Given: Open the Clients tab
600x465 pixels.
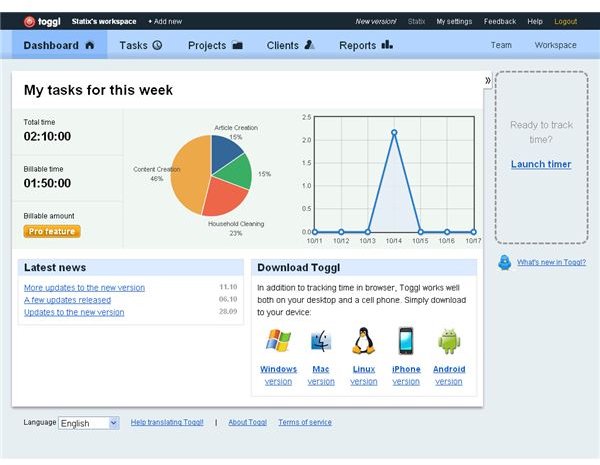Looking at the screenshot, I should [x=291, y=45].
